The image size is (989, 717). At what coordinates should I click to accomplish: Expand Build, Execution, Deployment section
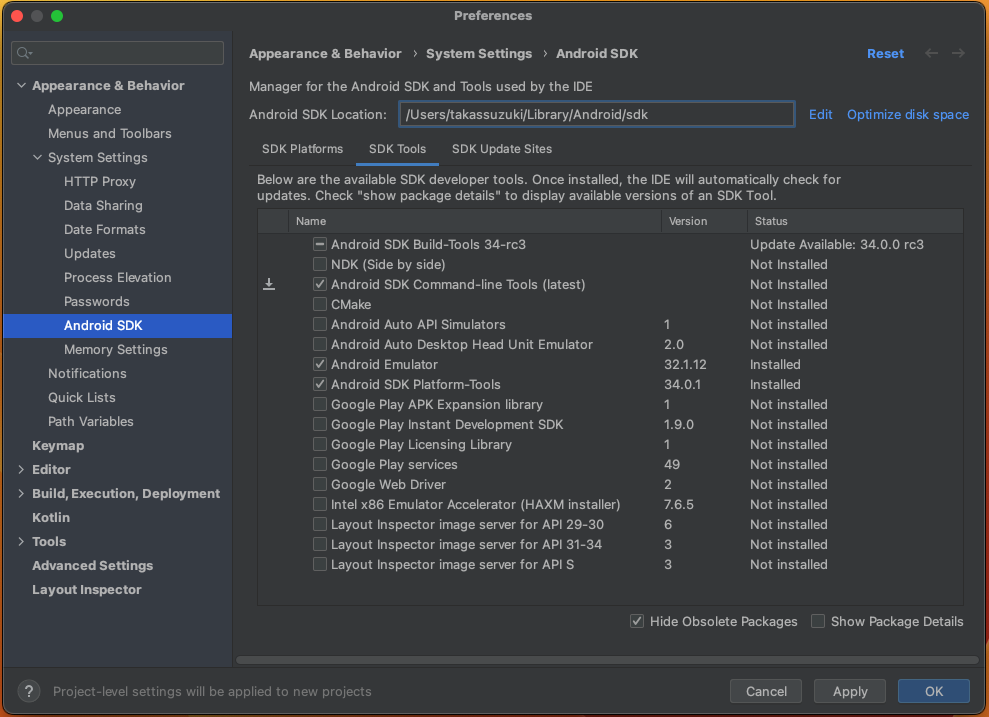22,494
